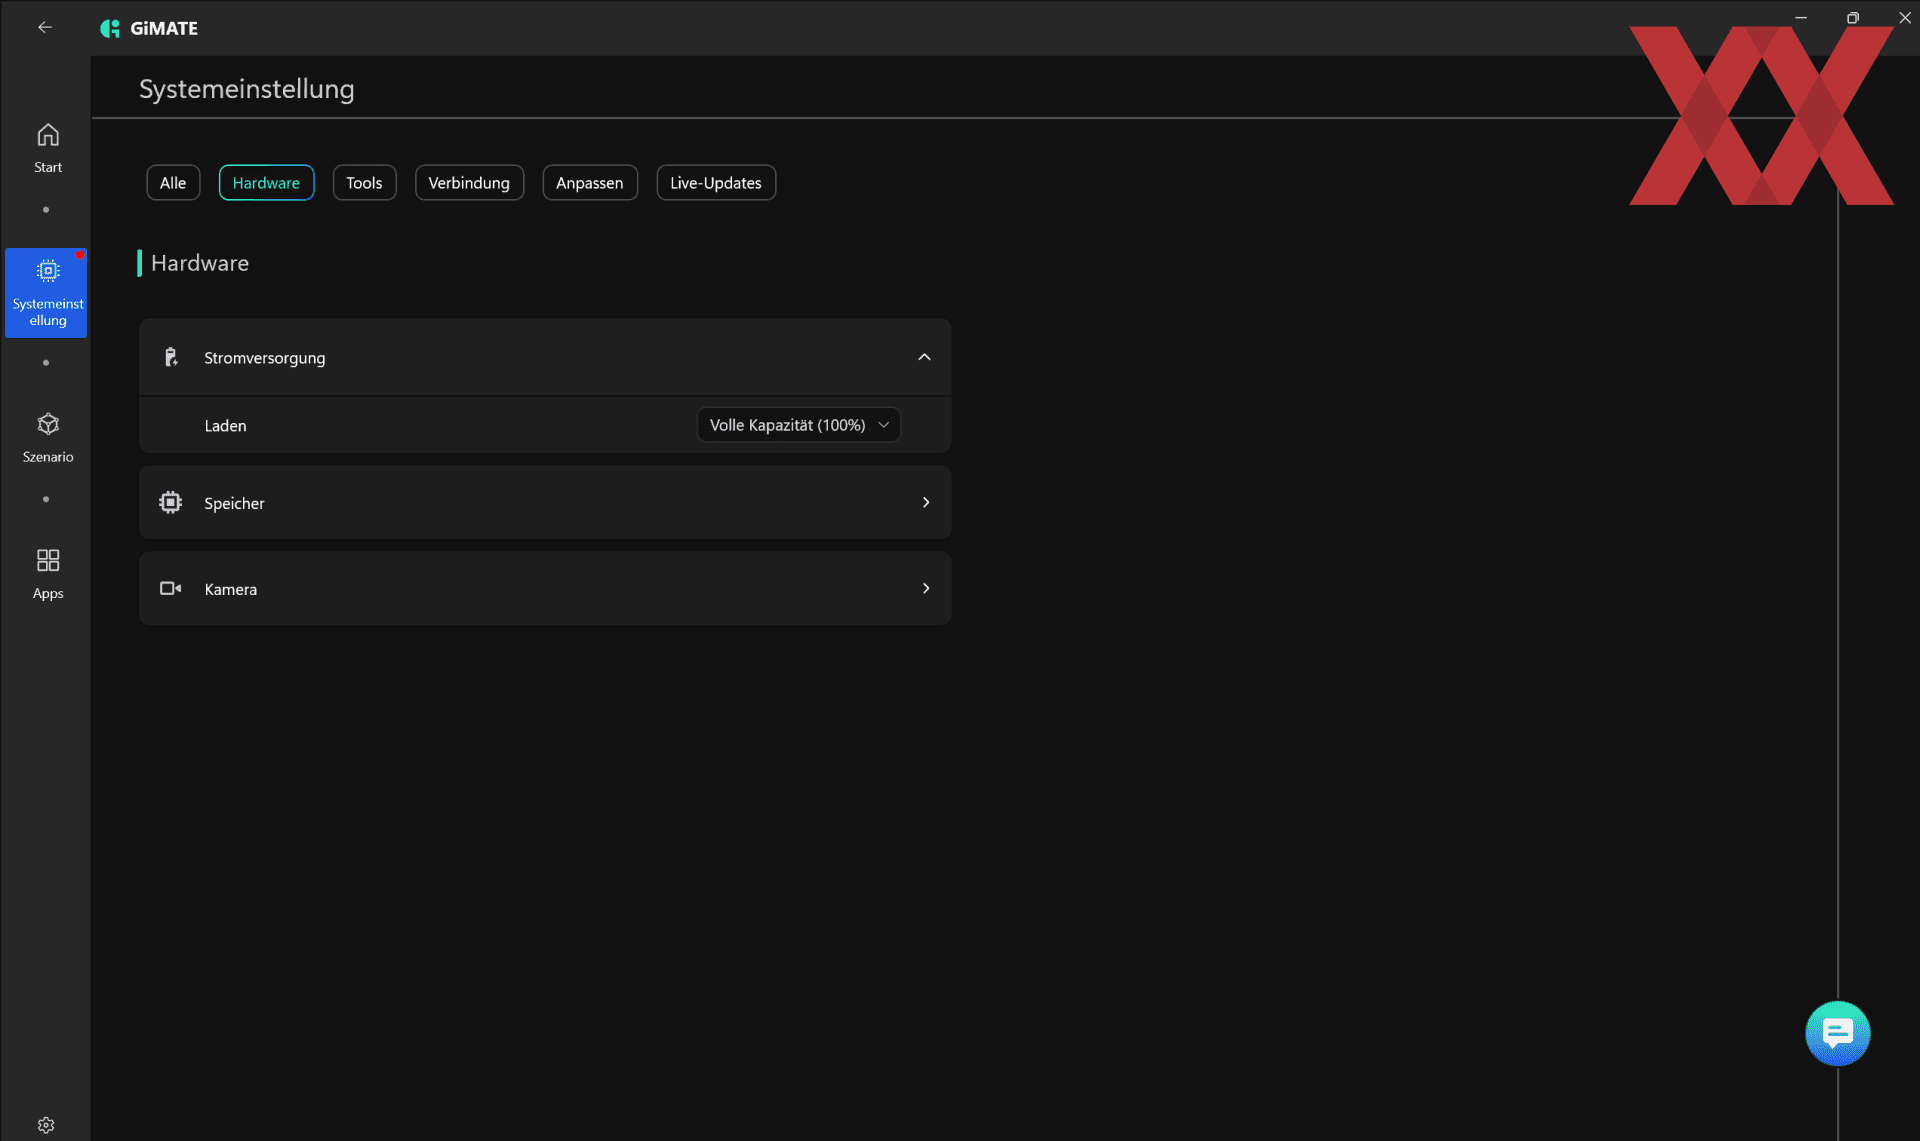Click the Hardware section heading
Image resolution: width=1920 pixels, height=1141 pixels.
200,263
